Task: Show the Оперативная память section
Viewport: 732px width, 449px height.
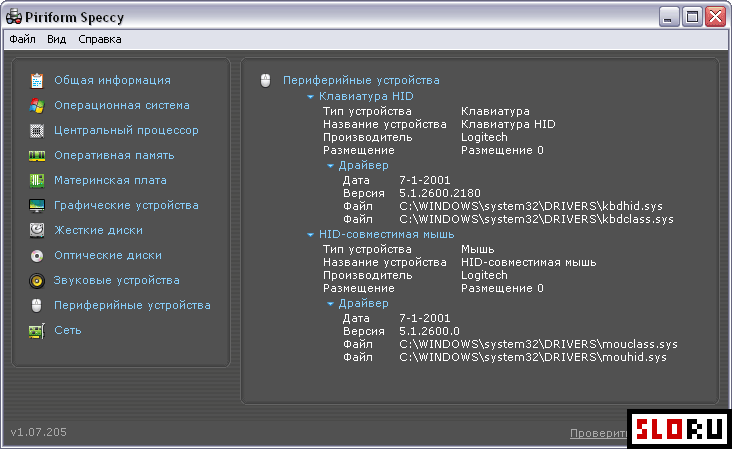Action: pos(114,155)
